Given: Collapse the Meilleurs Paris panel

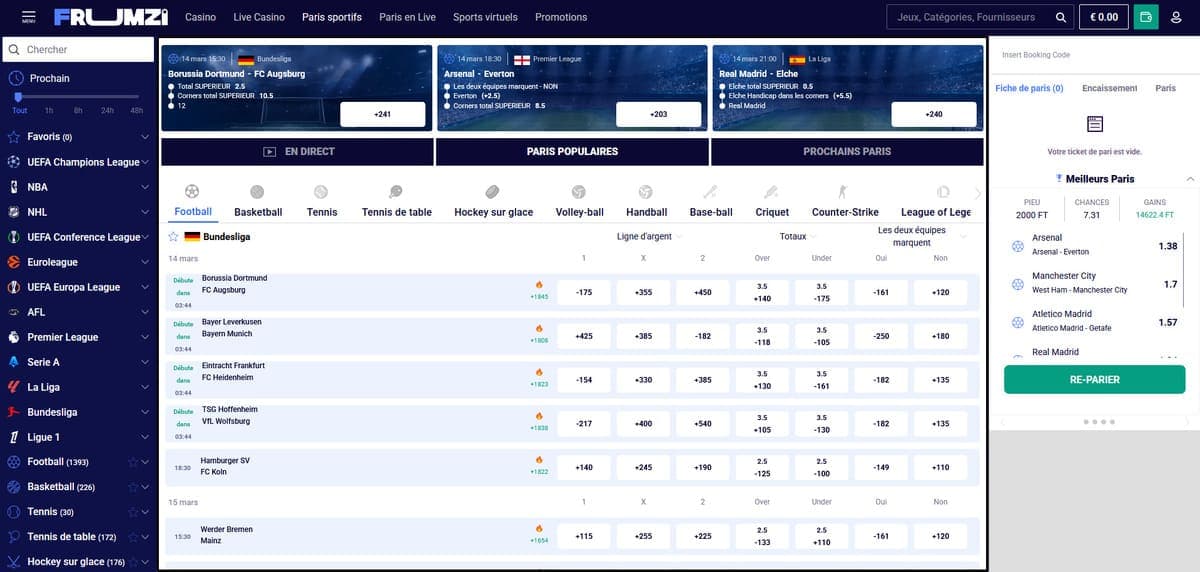Looking at the screenshot, I should (x=1190, y=179).
